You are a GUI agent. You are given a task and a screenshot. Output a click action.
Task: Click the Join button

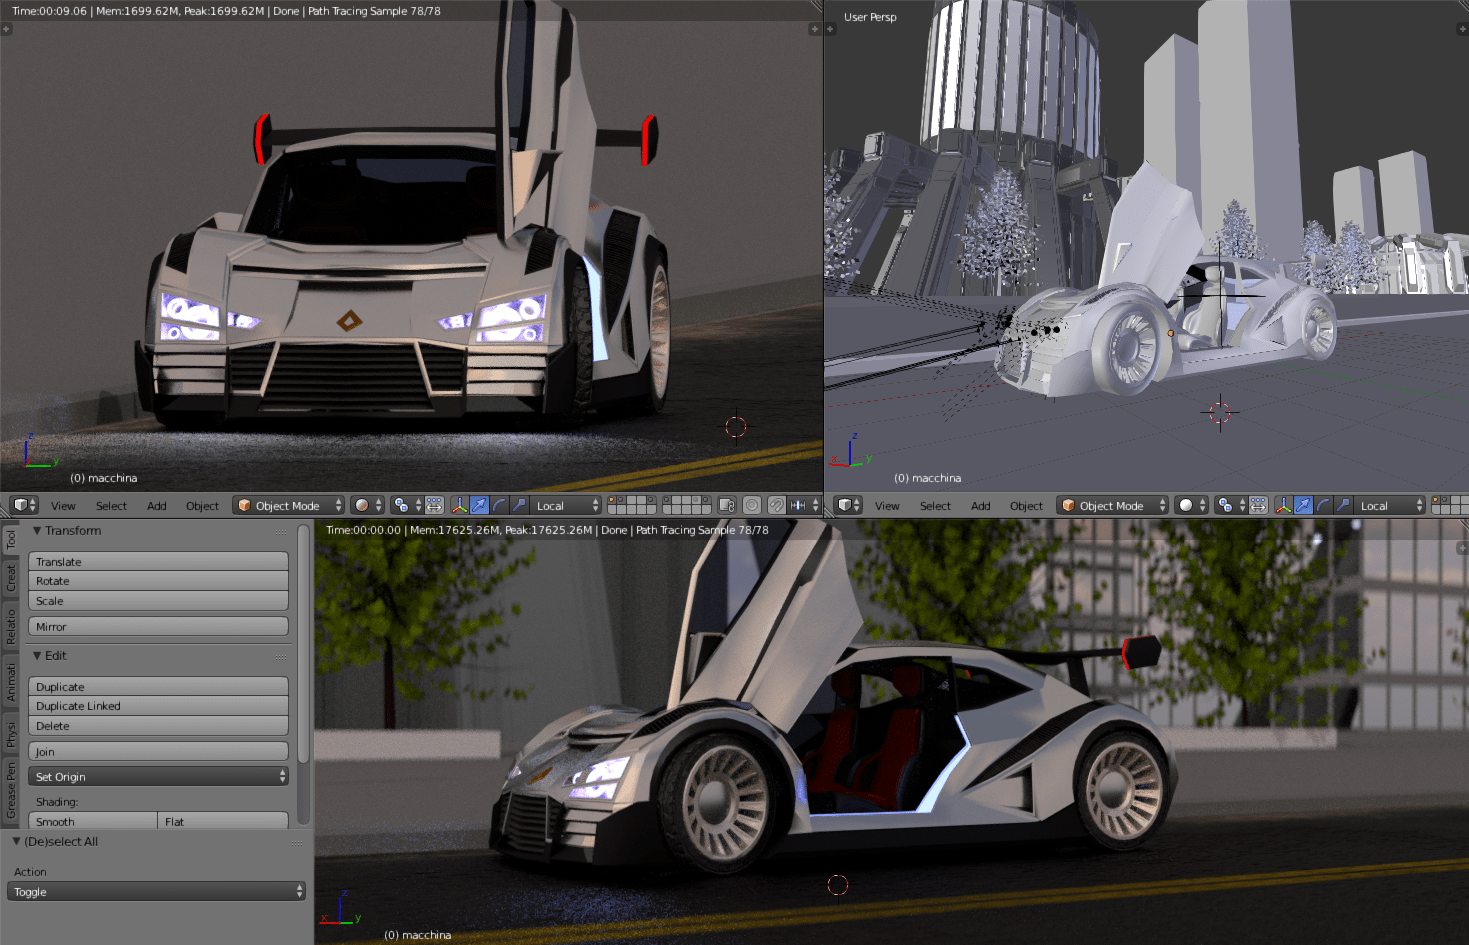pyautogui.click(x=158, y=752)
